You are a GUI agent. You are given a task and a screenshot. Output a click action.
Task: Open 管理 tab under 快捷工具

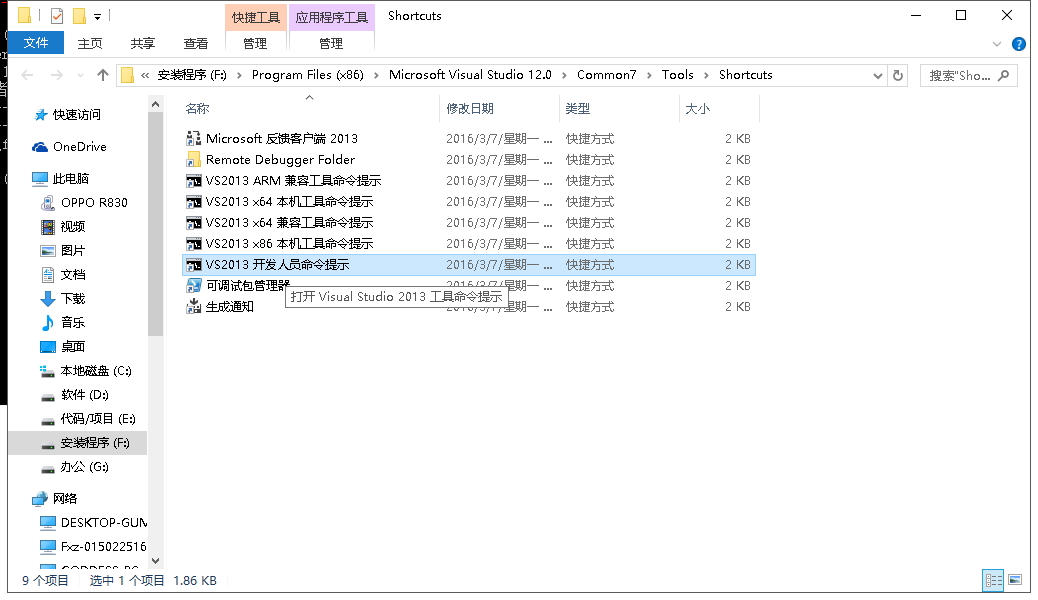[255, 43]
